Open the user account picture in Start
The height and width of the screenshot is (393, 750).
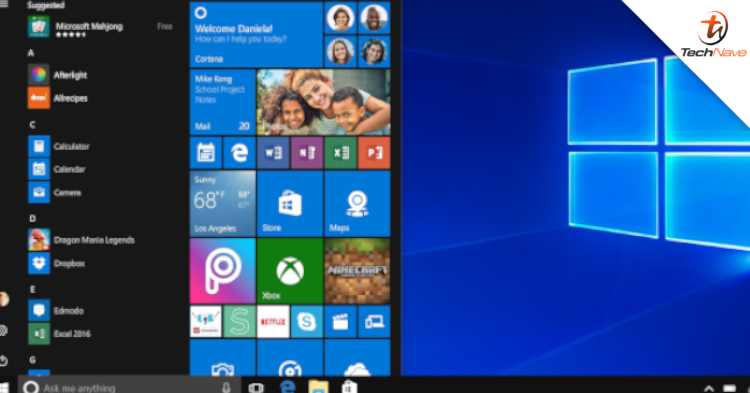pos(4,299)
